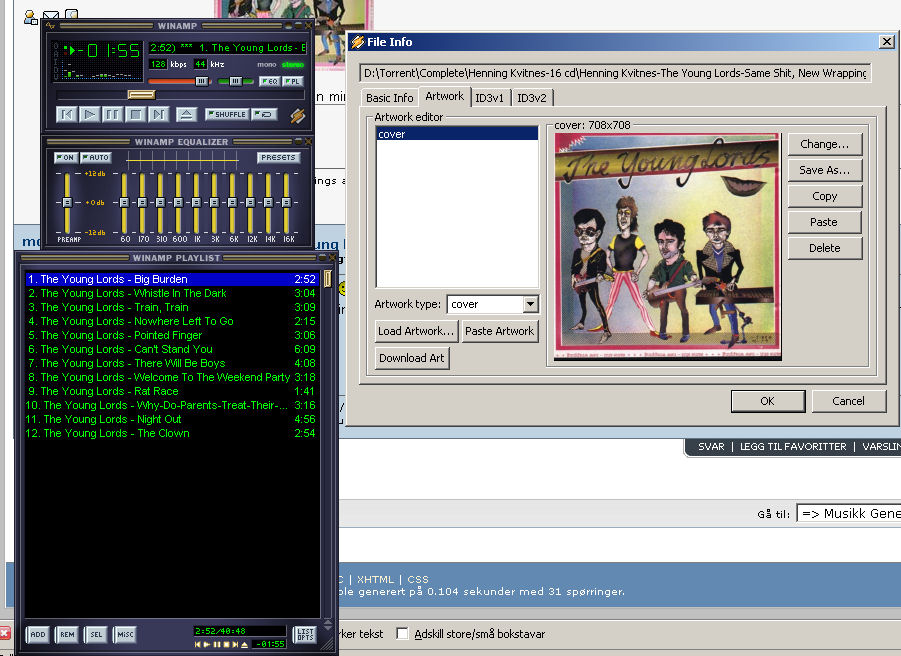Click mini pause icon in playlist footer

click(217, 645)
